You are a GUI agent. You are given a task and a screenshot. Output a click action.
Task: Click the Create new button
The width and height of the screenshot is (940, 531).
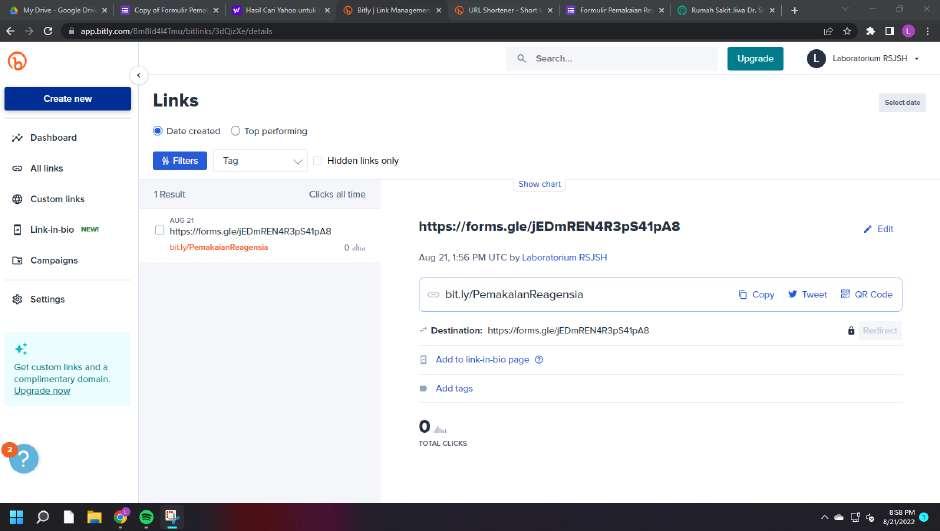[x=68, y=99]
